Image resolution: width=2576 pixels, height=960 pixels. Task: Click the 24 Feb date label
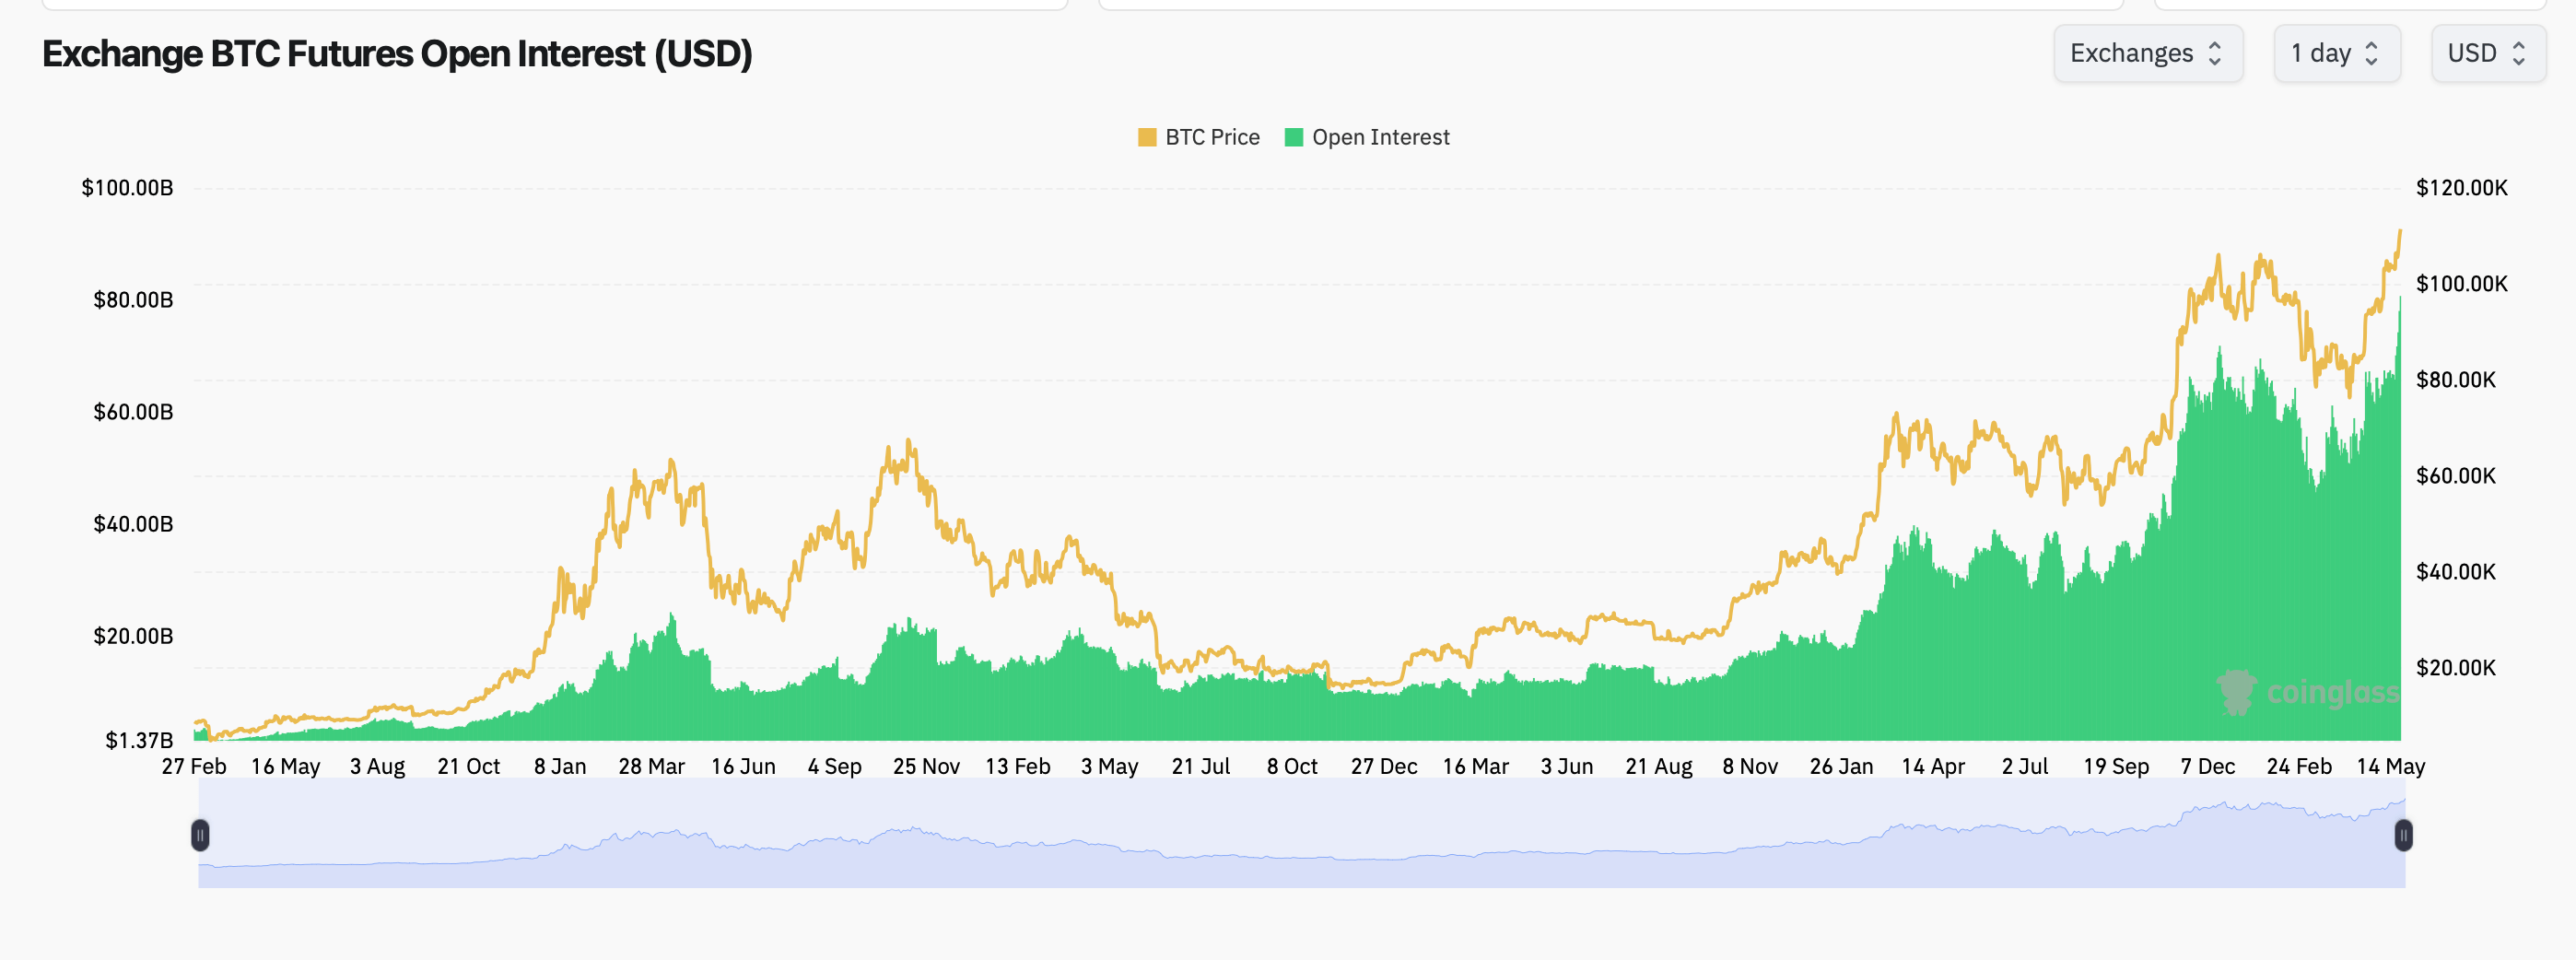2299,766
